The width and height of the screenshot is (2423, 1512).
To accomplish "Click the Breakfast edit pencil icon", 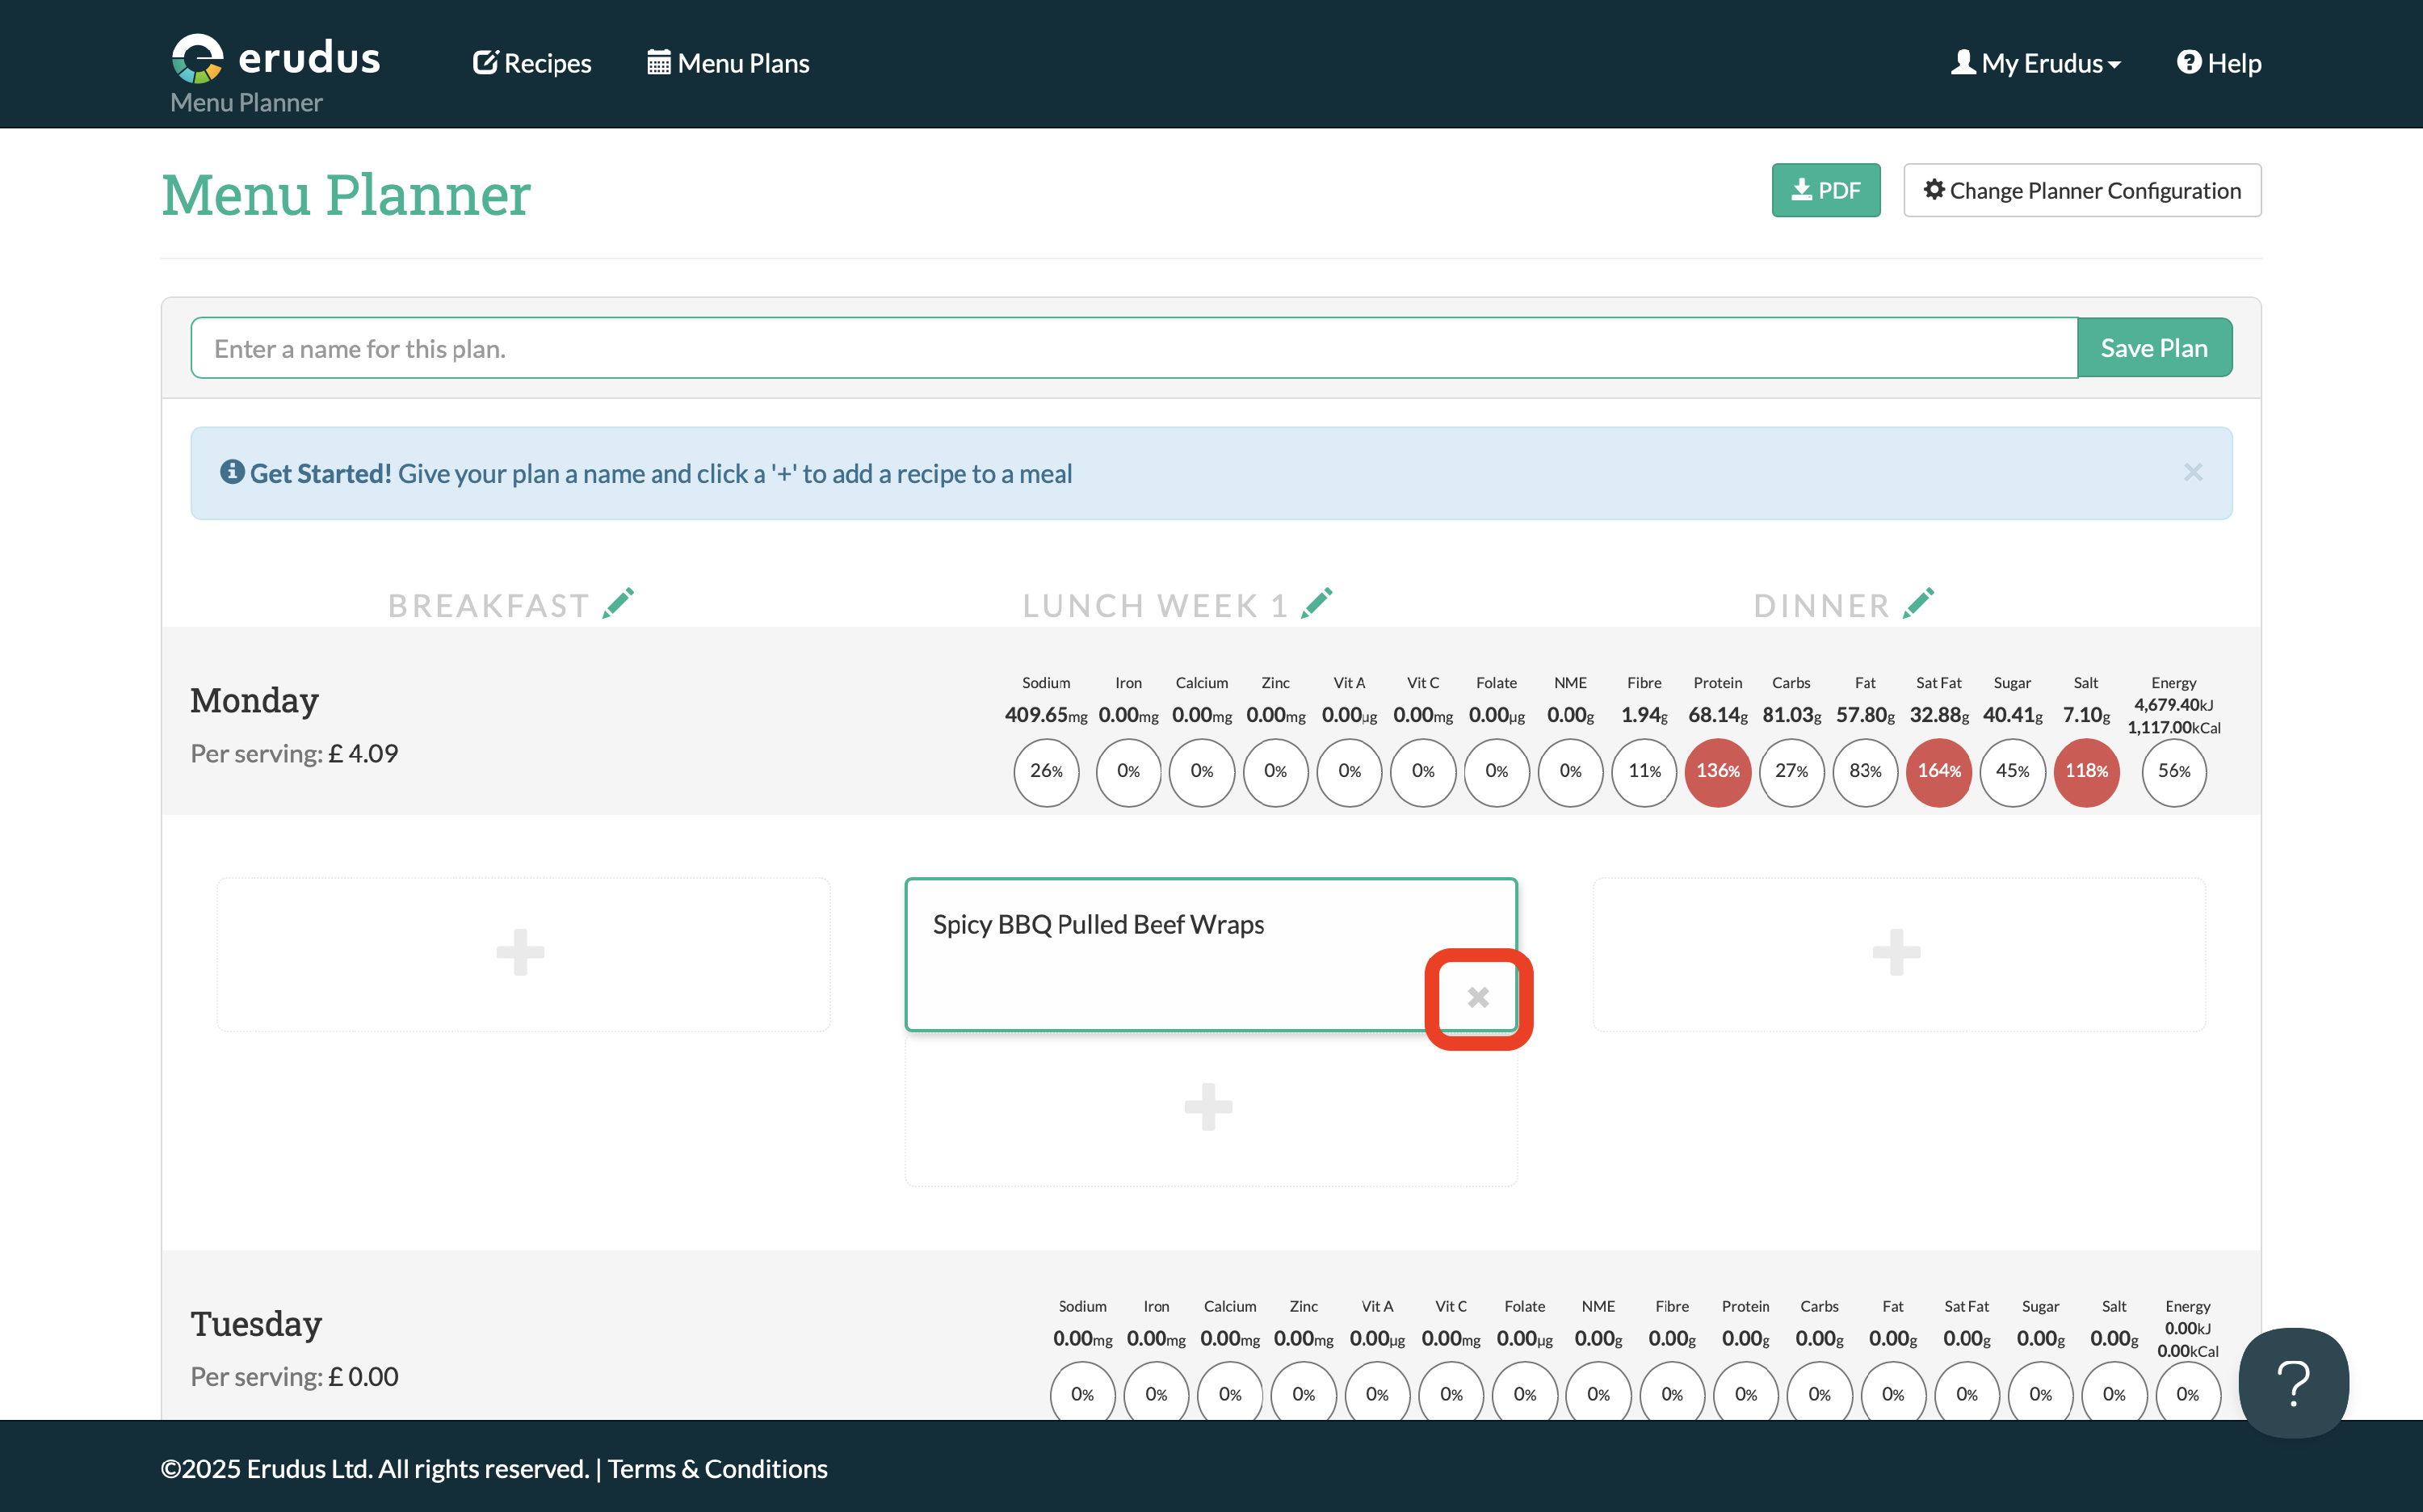I will [618, 604].
